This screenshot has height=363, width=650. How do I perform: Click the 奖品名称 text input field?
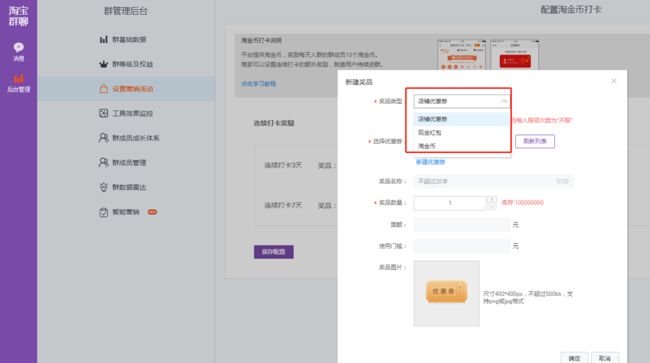point(493,182)
